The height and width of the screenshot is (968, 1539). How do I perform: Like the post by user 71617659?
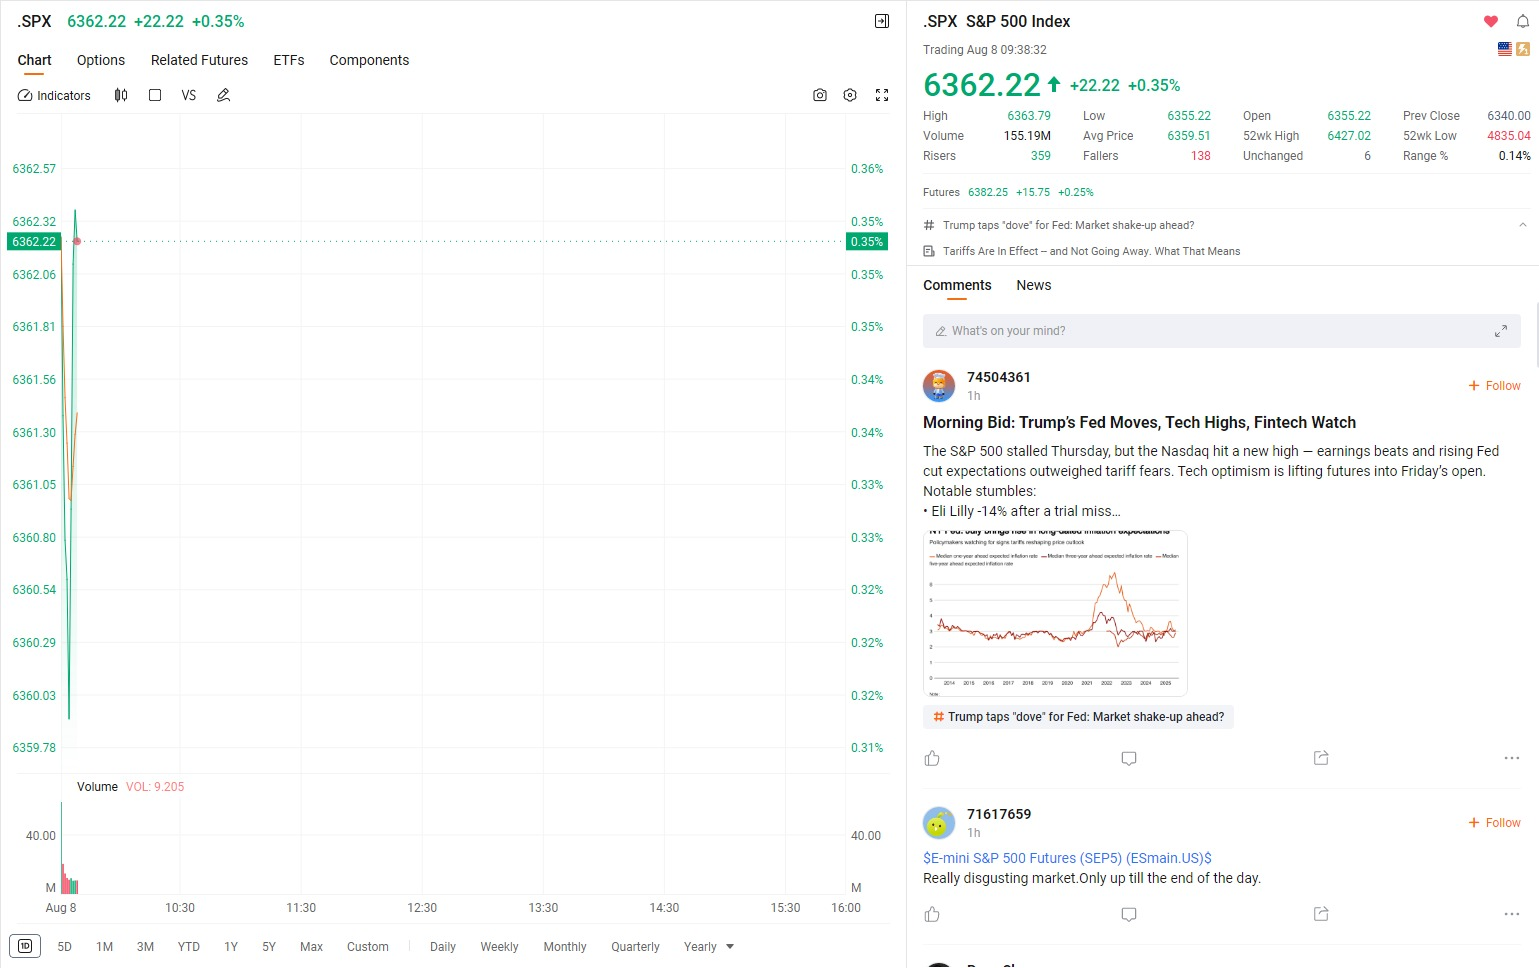click(932, 914)
